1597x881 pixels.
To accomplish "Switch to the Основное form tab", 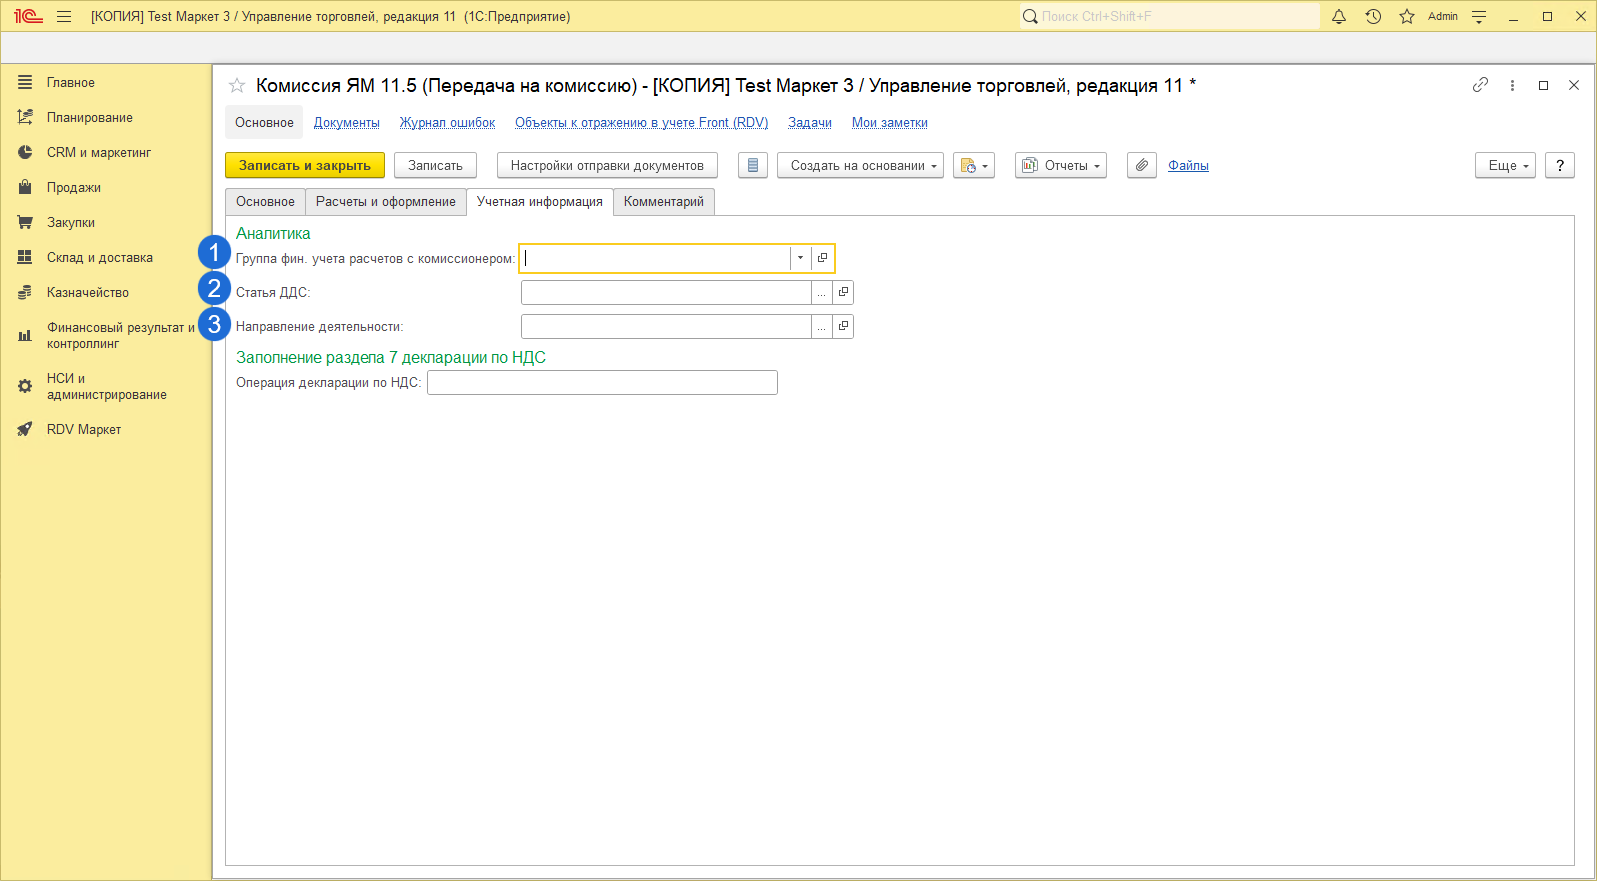I will point(265,202).
